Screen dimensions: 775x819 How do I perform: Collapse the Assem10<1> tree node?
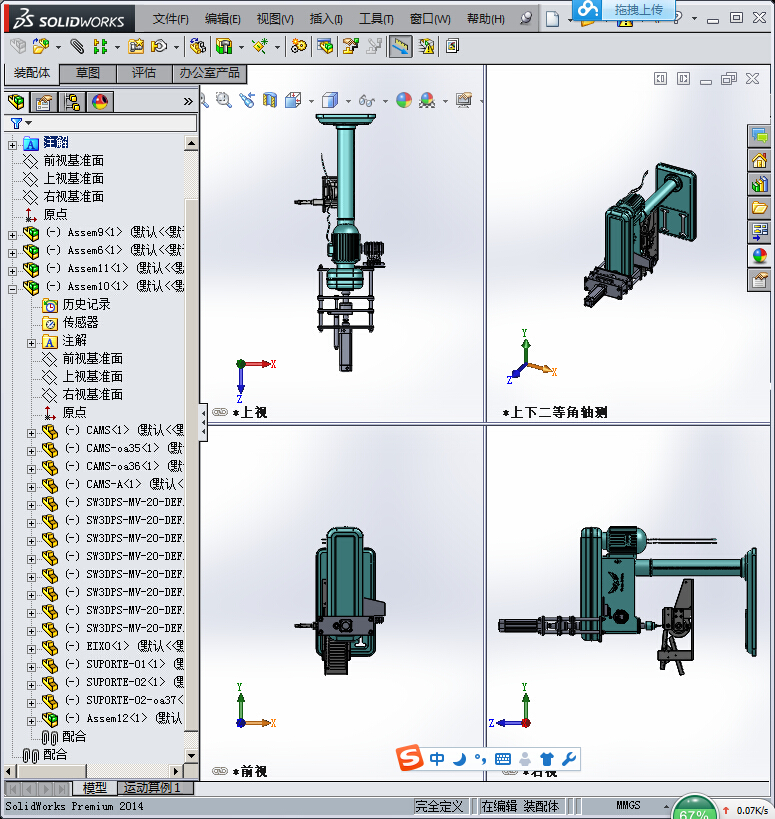pyautogui.click(x=13, y=289)
